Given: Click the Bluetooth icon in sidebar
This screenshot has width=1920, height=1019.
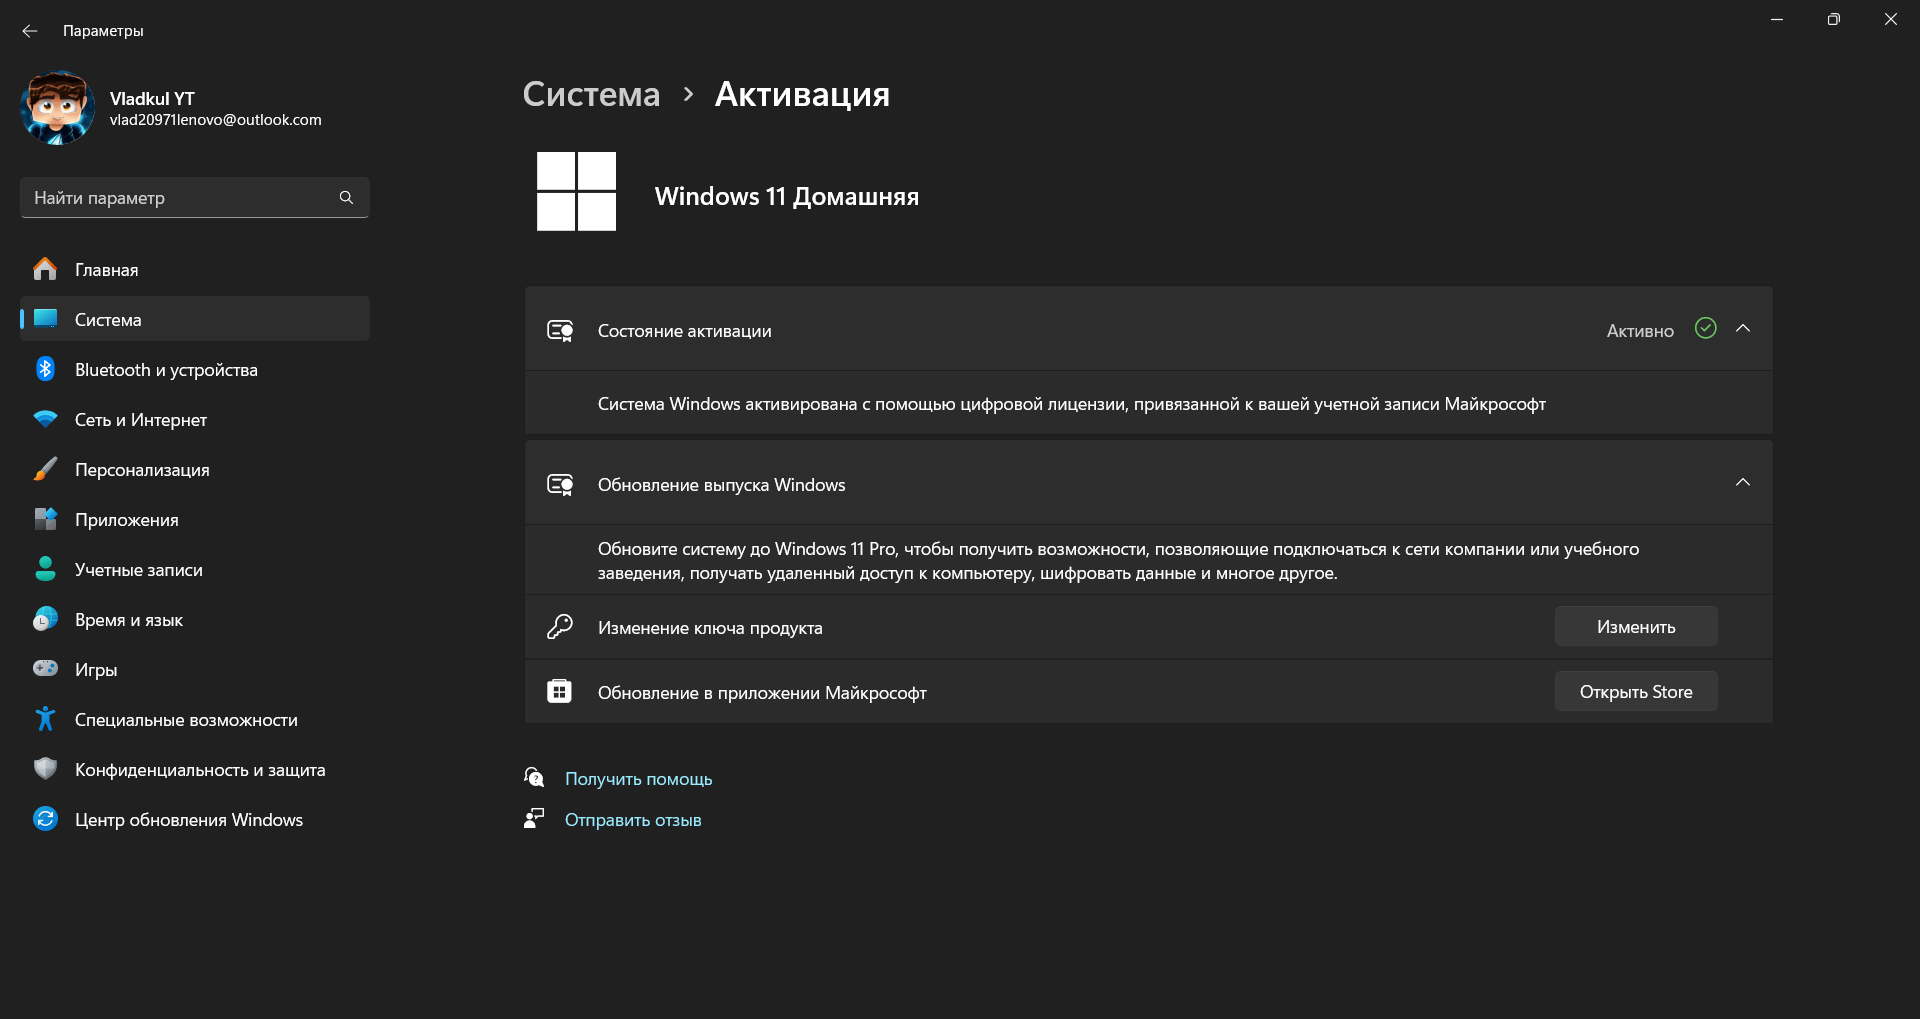Looking at the screenshot, I should (45, 369).
